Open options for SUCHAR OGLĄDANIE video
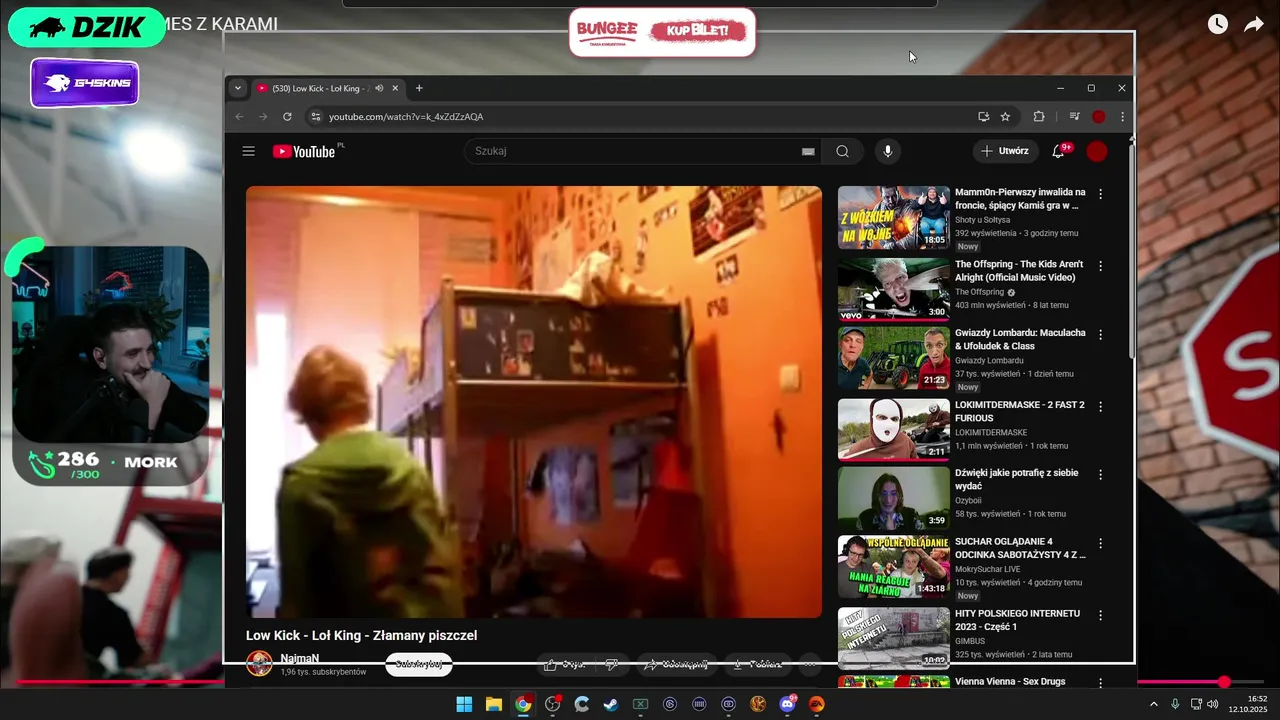 pos(1101,544)
